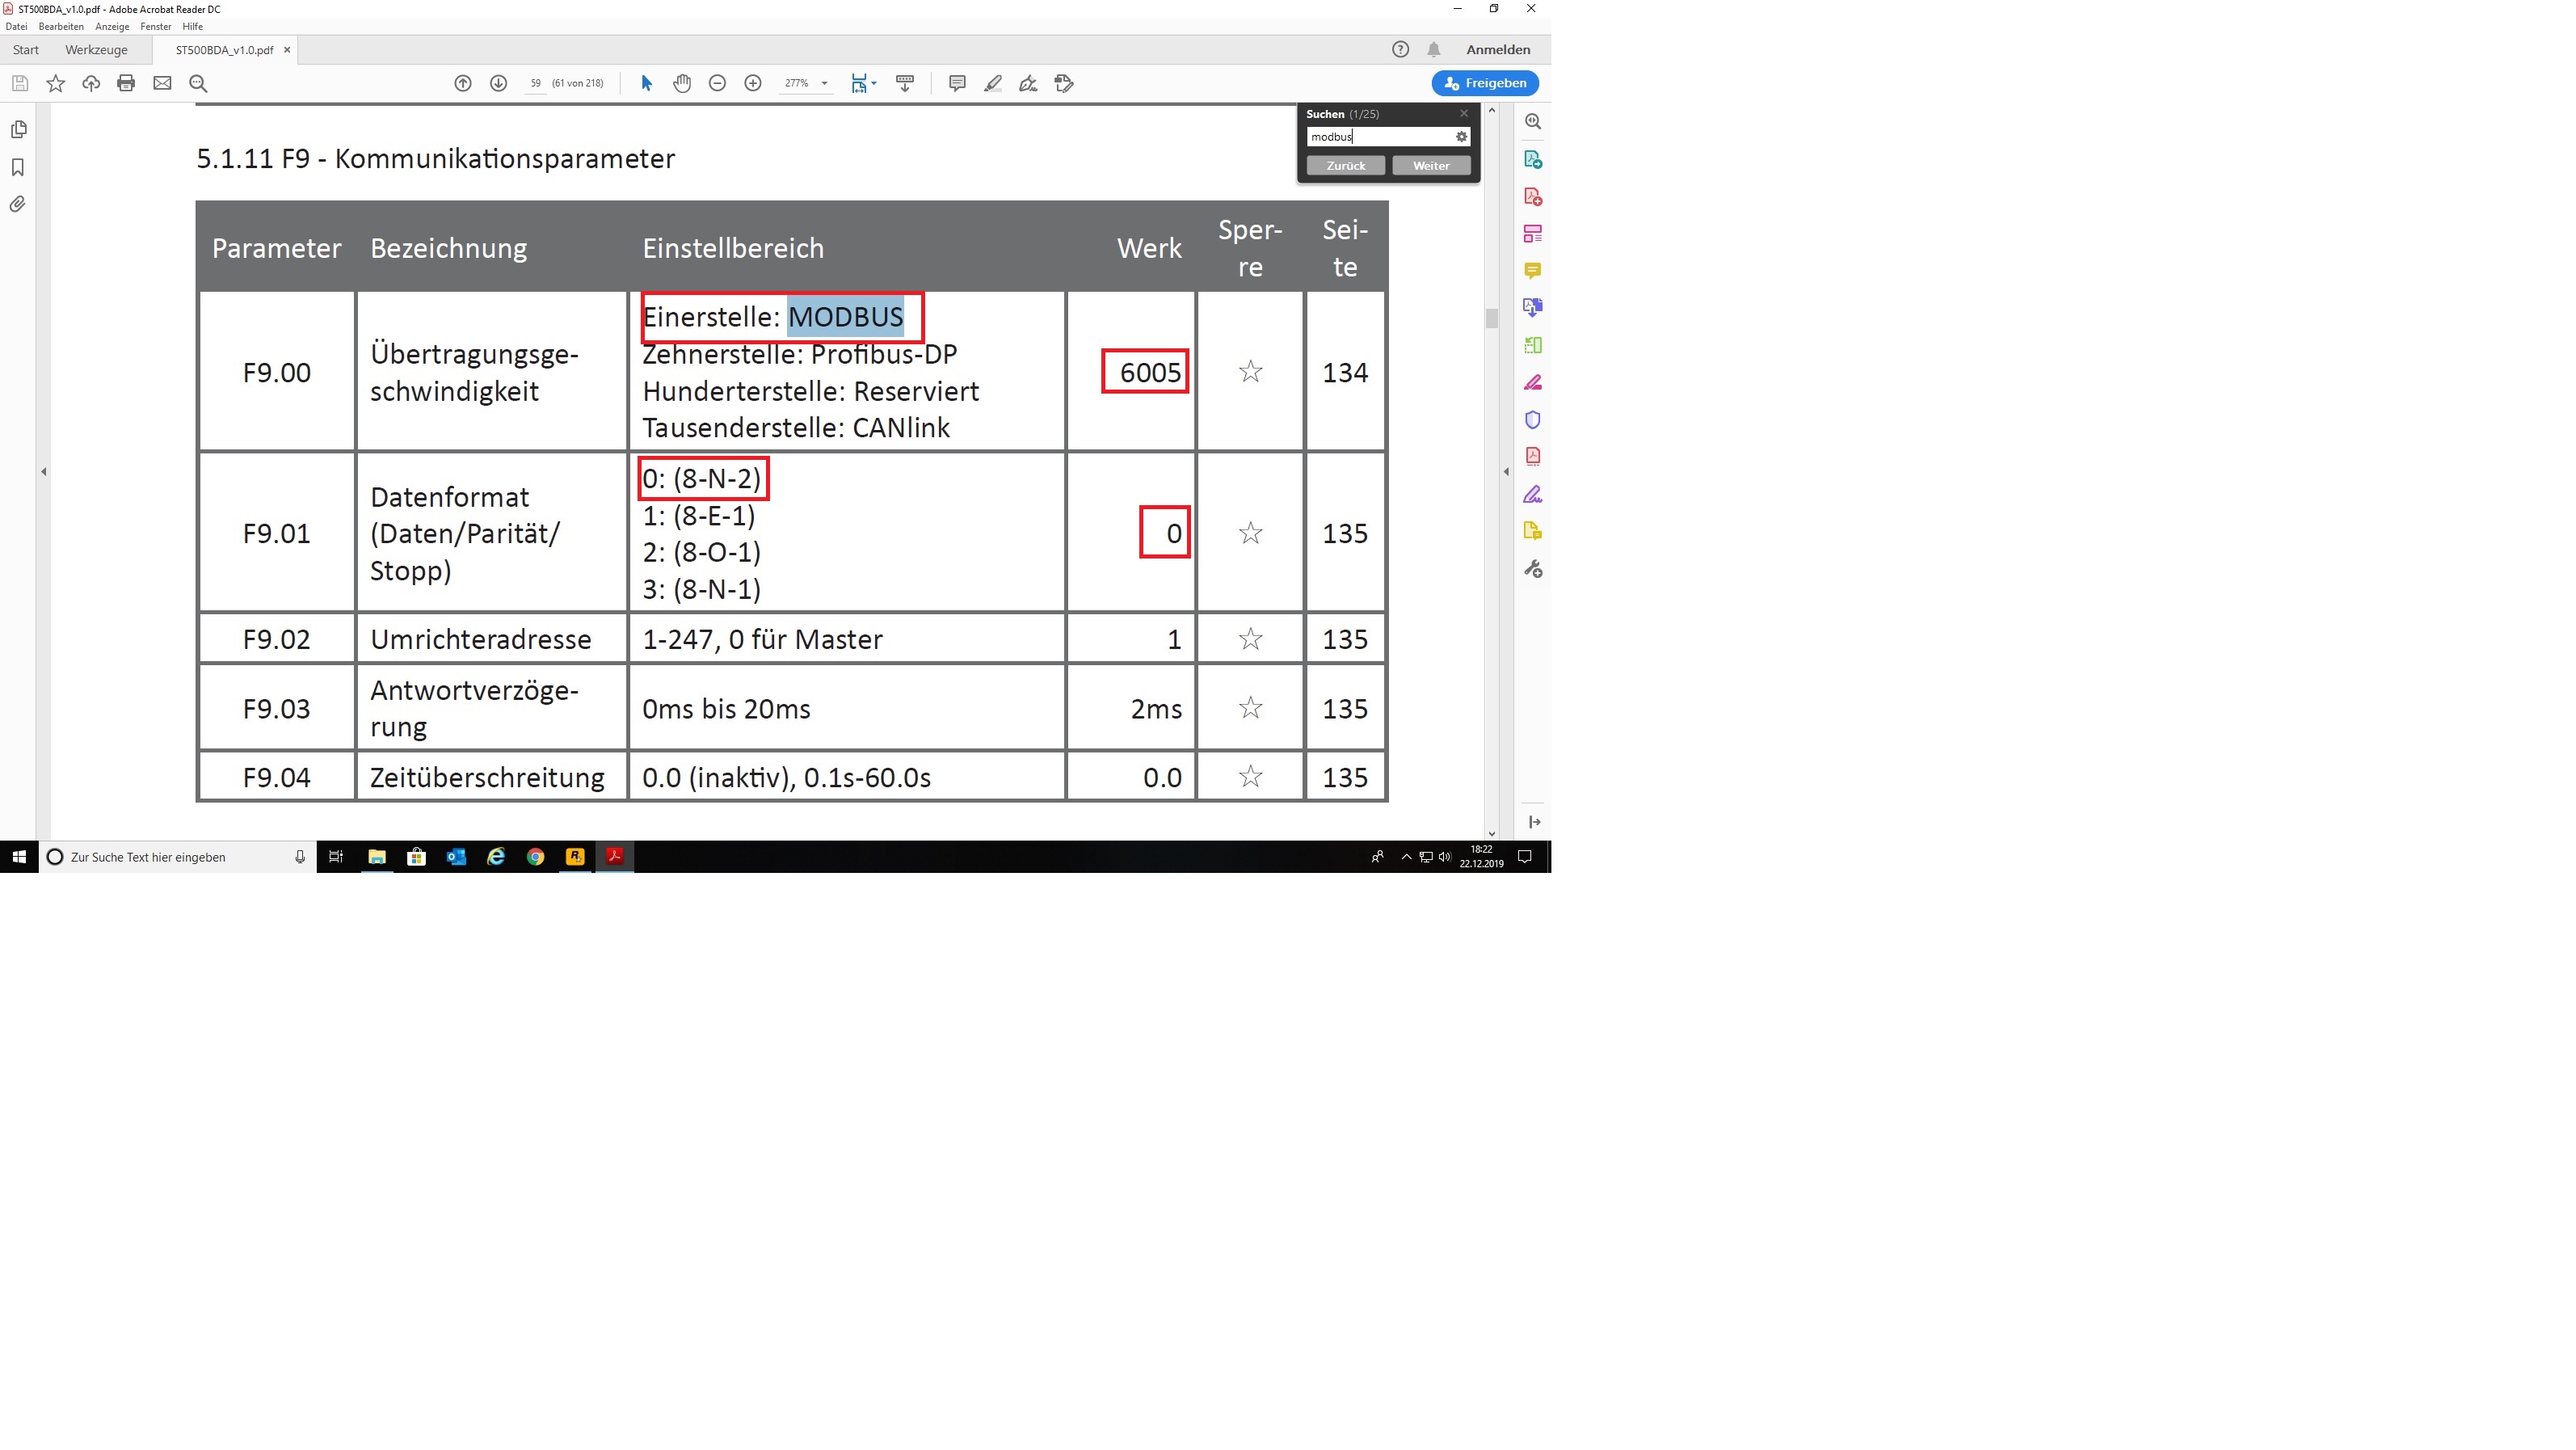Send file by email envelope icon
This screenshot has width=2576, height=1450.
[x=162, y=83]
